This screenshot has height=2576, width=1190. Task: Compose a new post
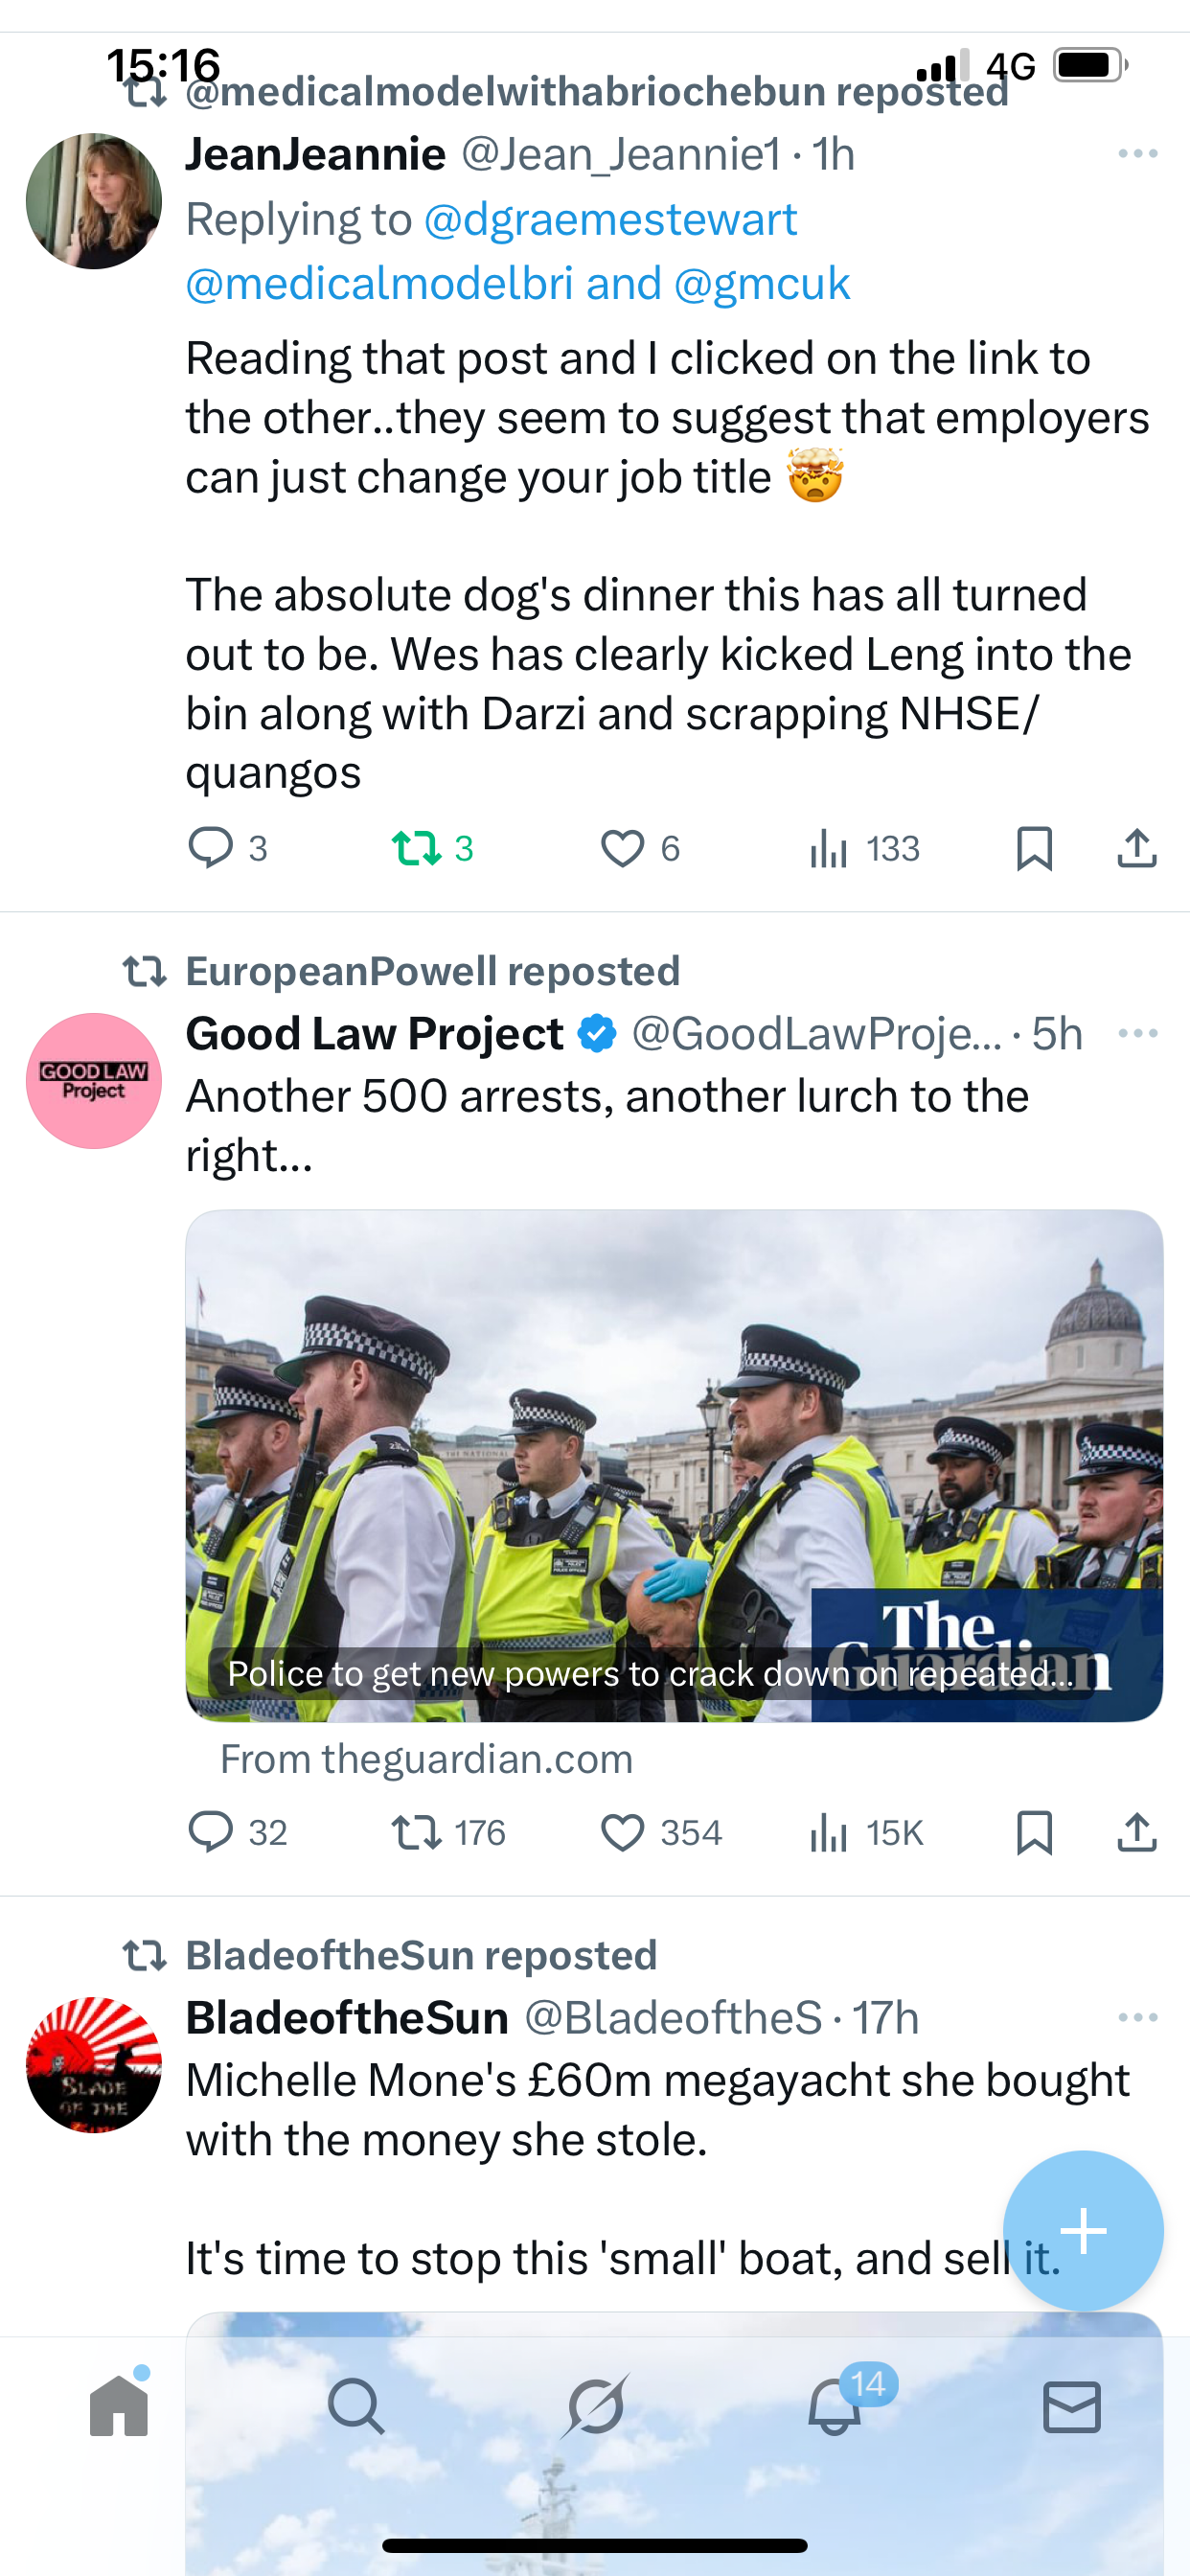point(1083,2230)
